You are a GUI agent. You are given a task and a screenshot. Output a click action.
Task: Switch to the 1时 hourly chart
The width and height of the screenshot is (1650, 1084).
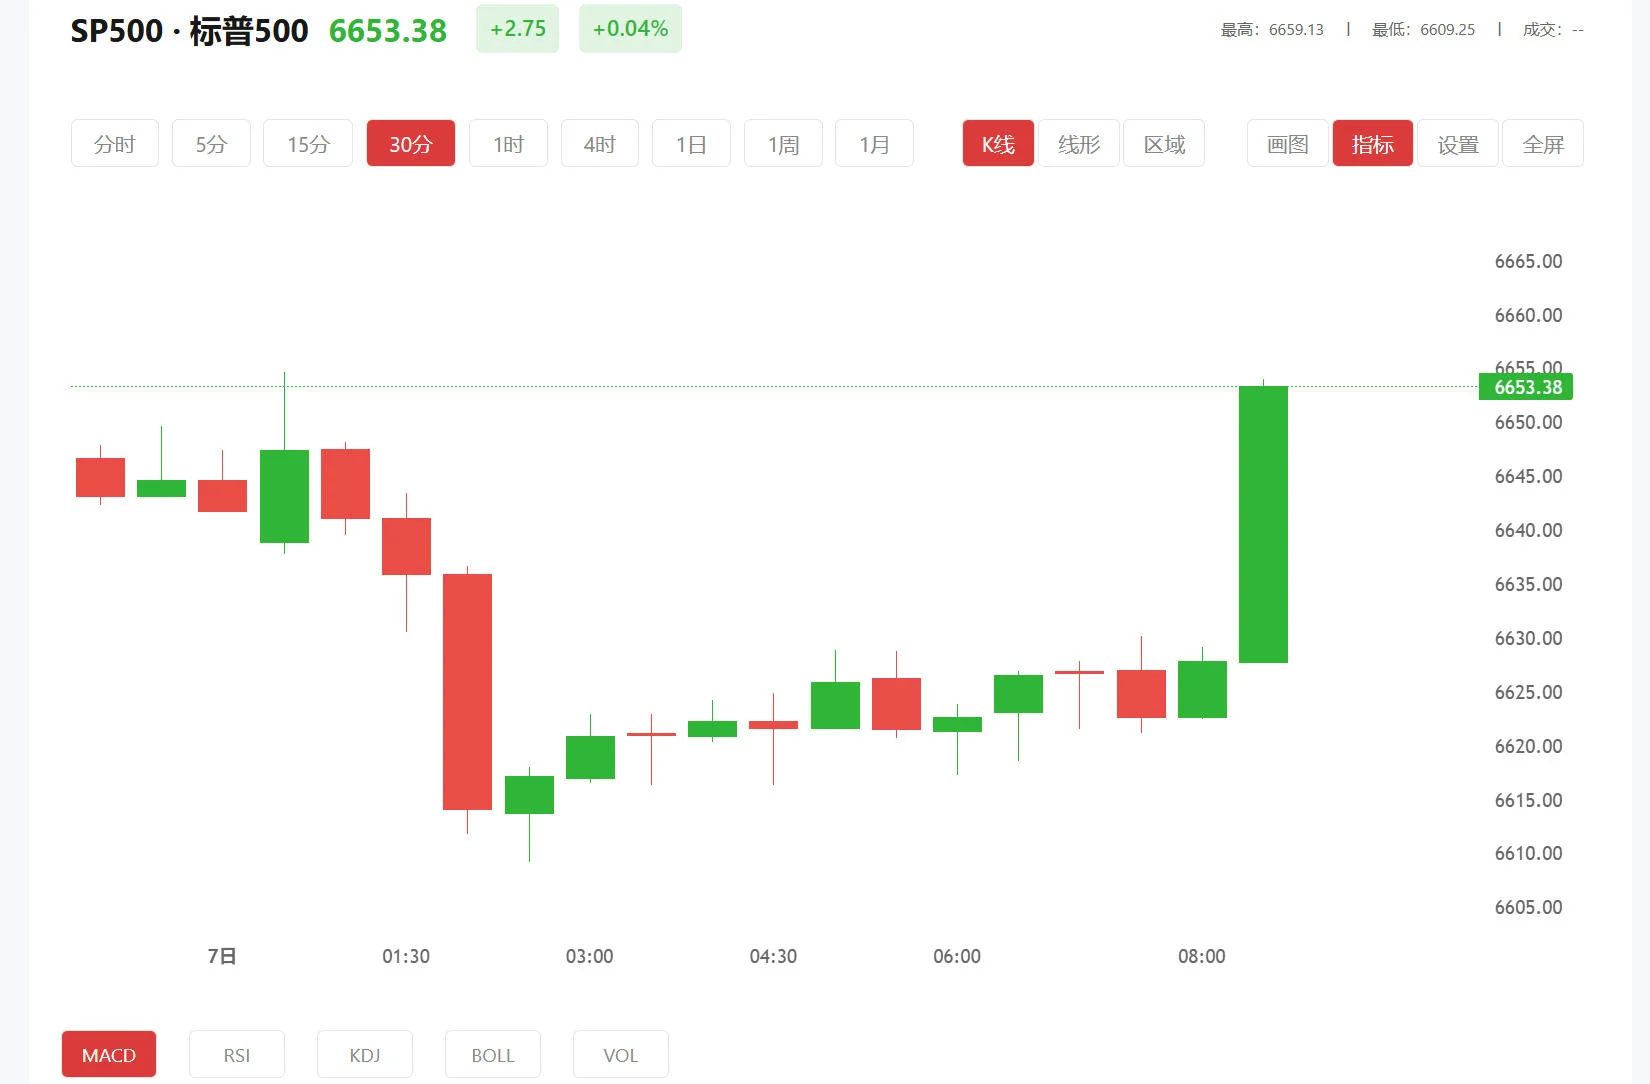coord(508,143)
